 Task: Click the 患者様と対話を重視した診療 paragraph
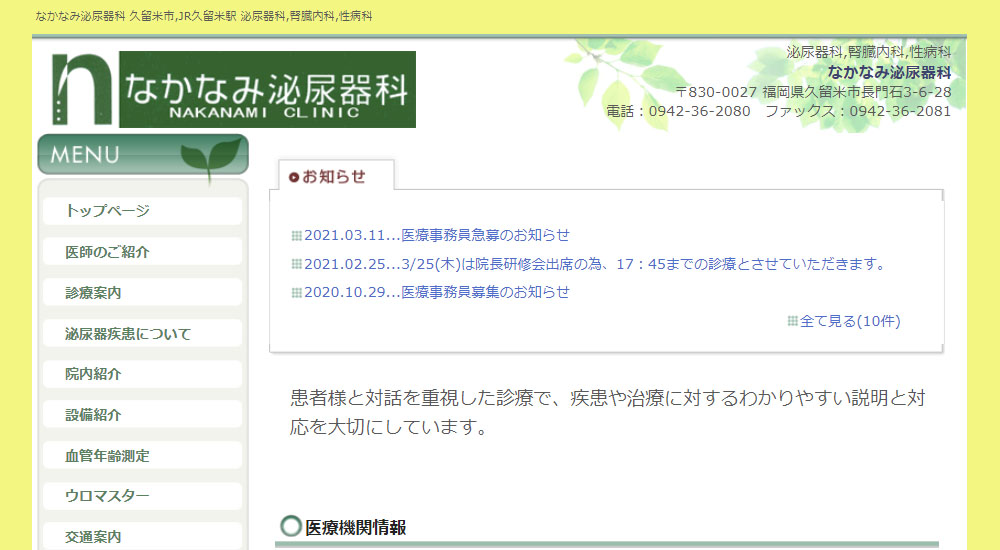pos(607,412)
